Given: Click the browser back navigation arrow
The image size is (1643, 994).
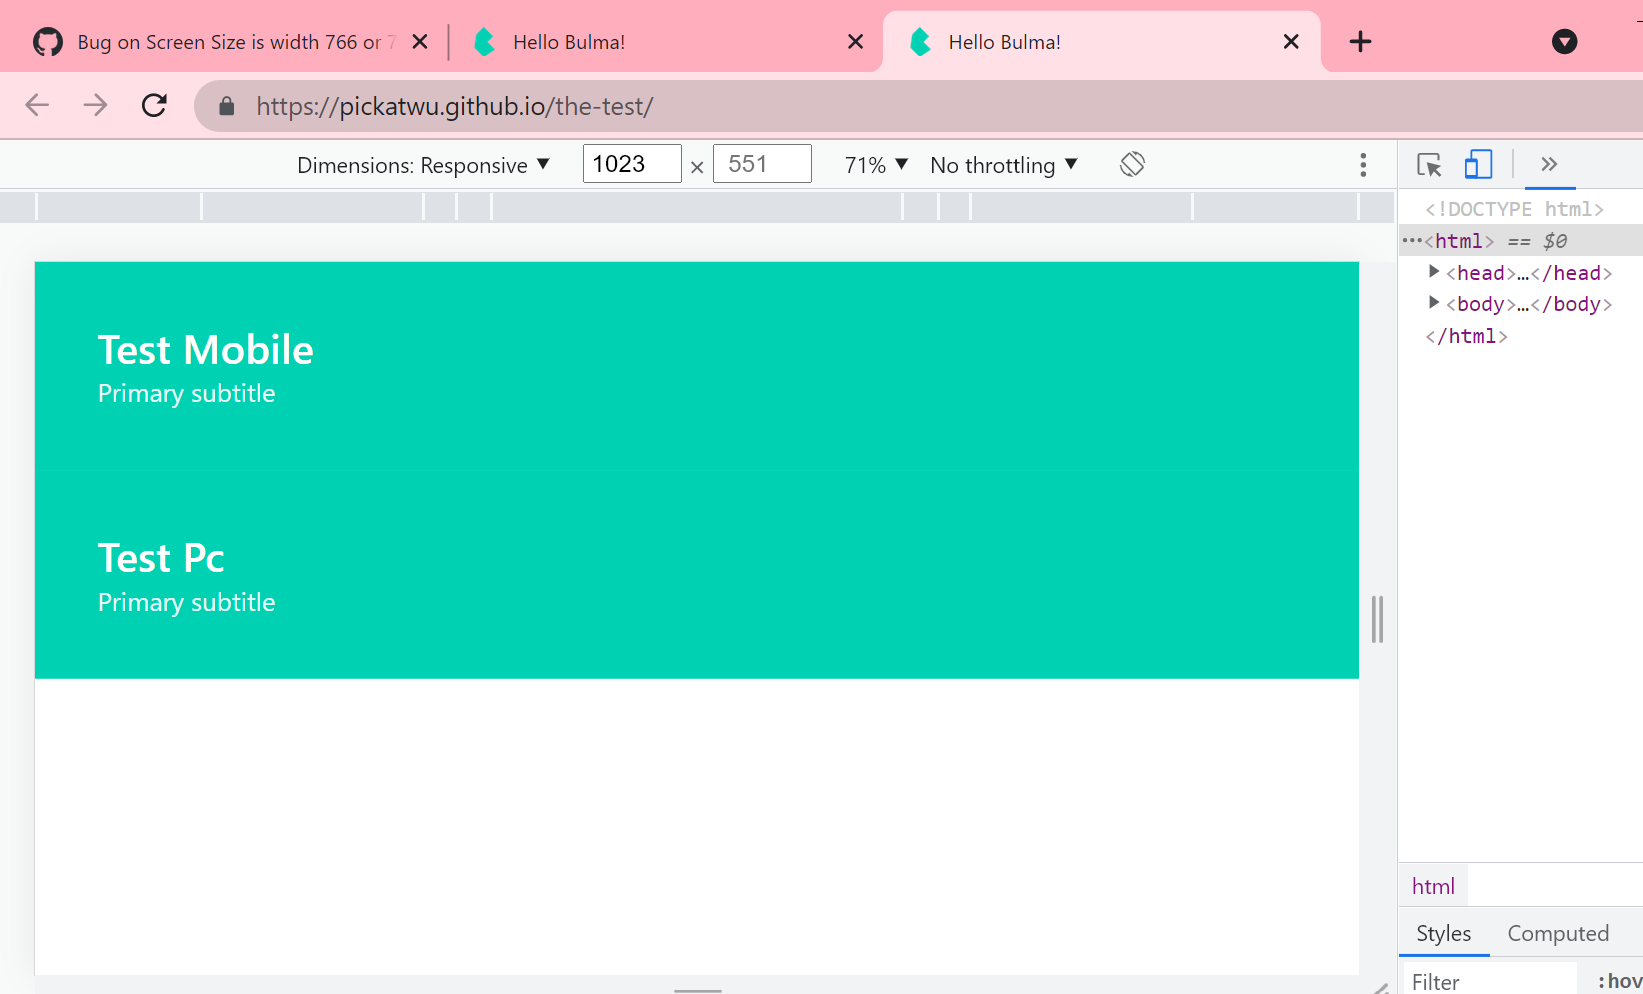Looking at the screenshot, I should tap(36, 105).
